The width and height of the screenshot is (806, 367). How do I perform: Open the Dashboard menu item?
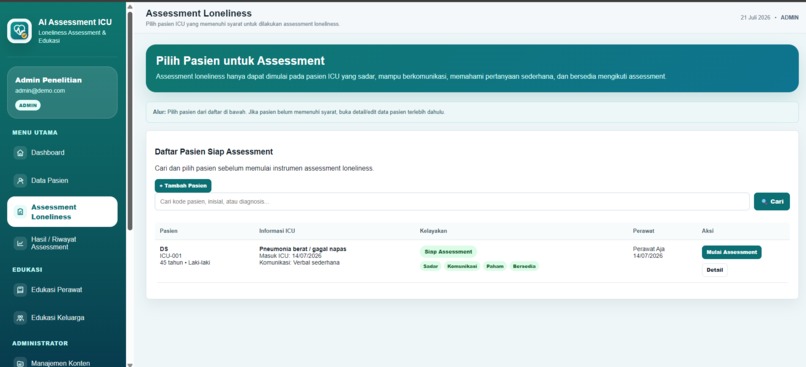62,153
